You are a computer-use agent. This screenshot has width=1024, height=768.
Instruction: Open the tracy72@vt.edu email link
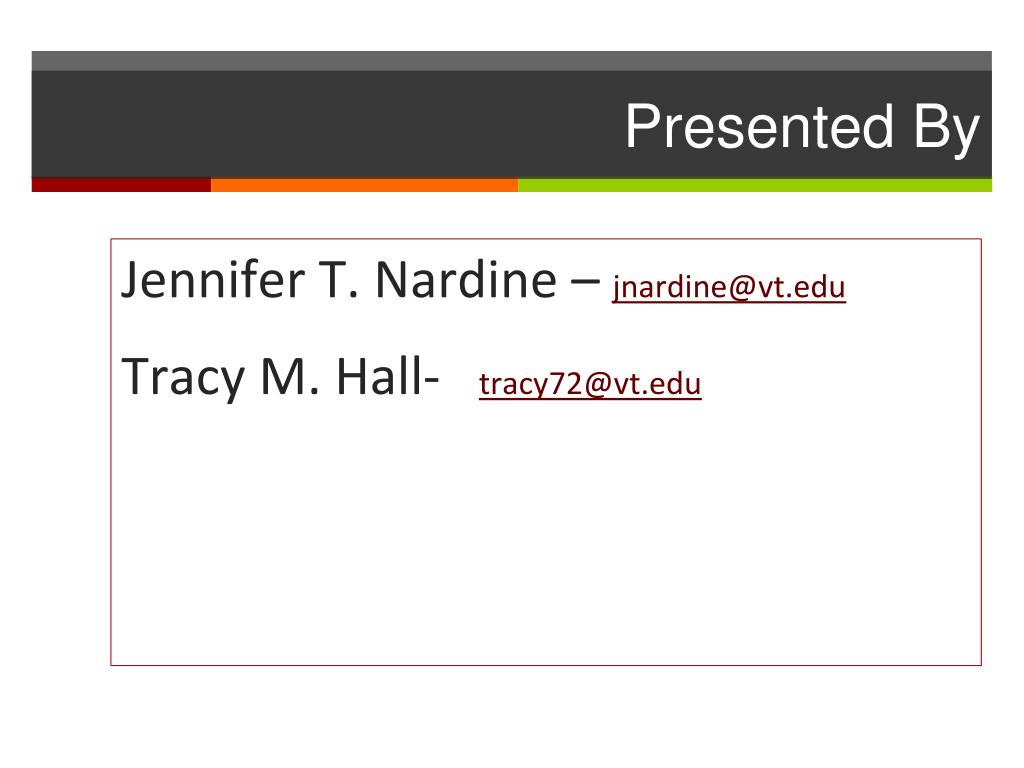[590, 384]
